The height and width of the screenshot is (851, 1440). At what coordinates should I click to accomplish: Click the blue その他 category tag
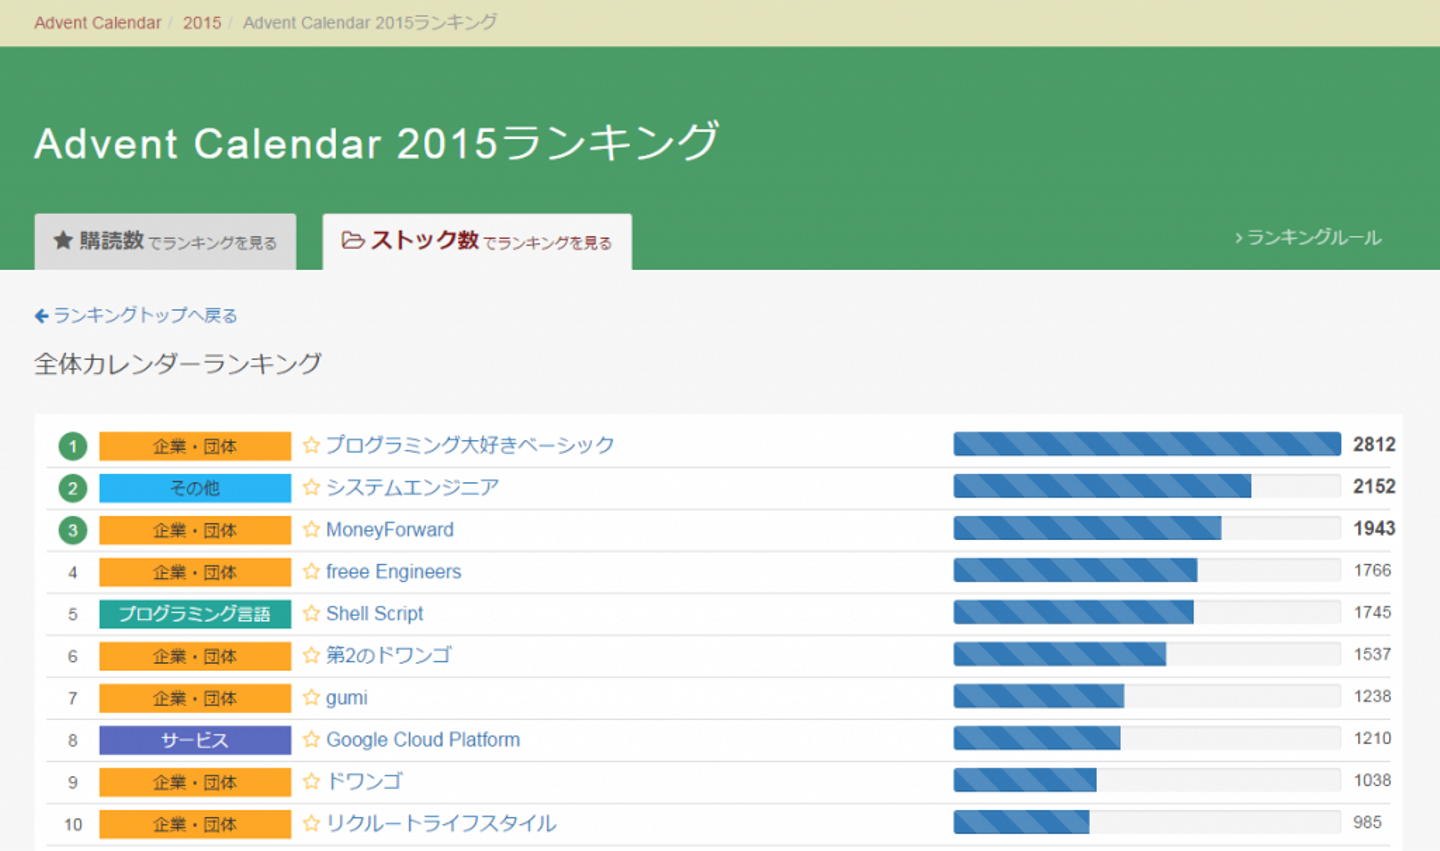point(195,488)
